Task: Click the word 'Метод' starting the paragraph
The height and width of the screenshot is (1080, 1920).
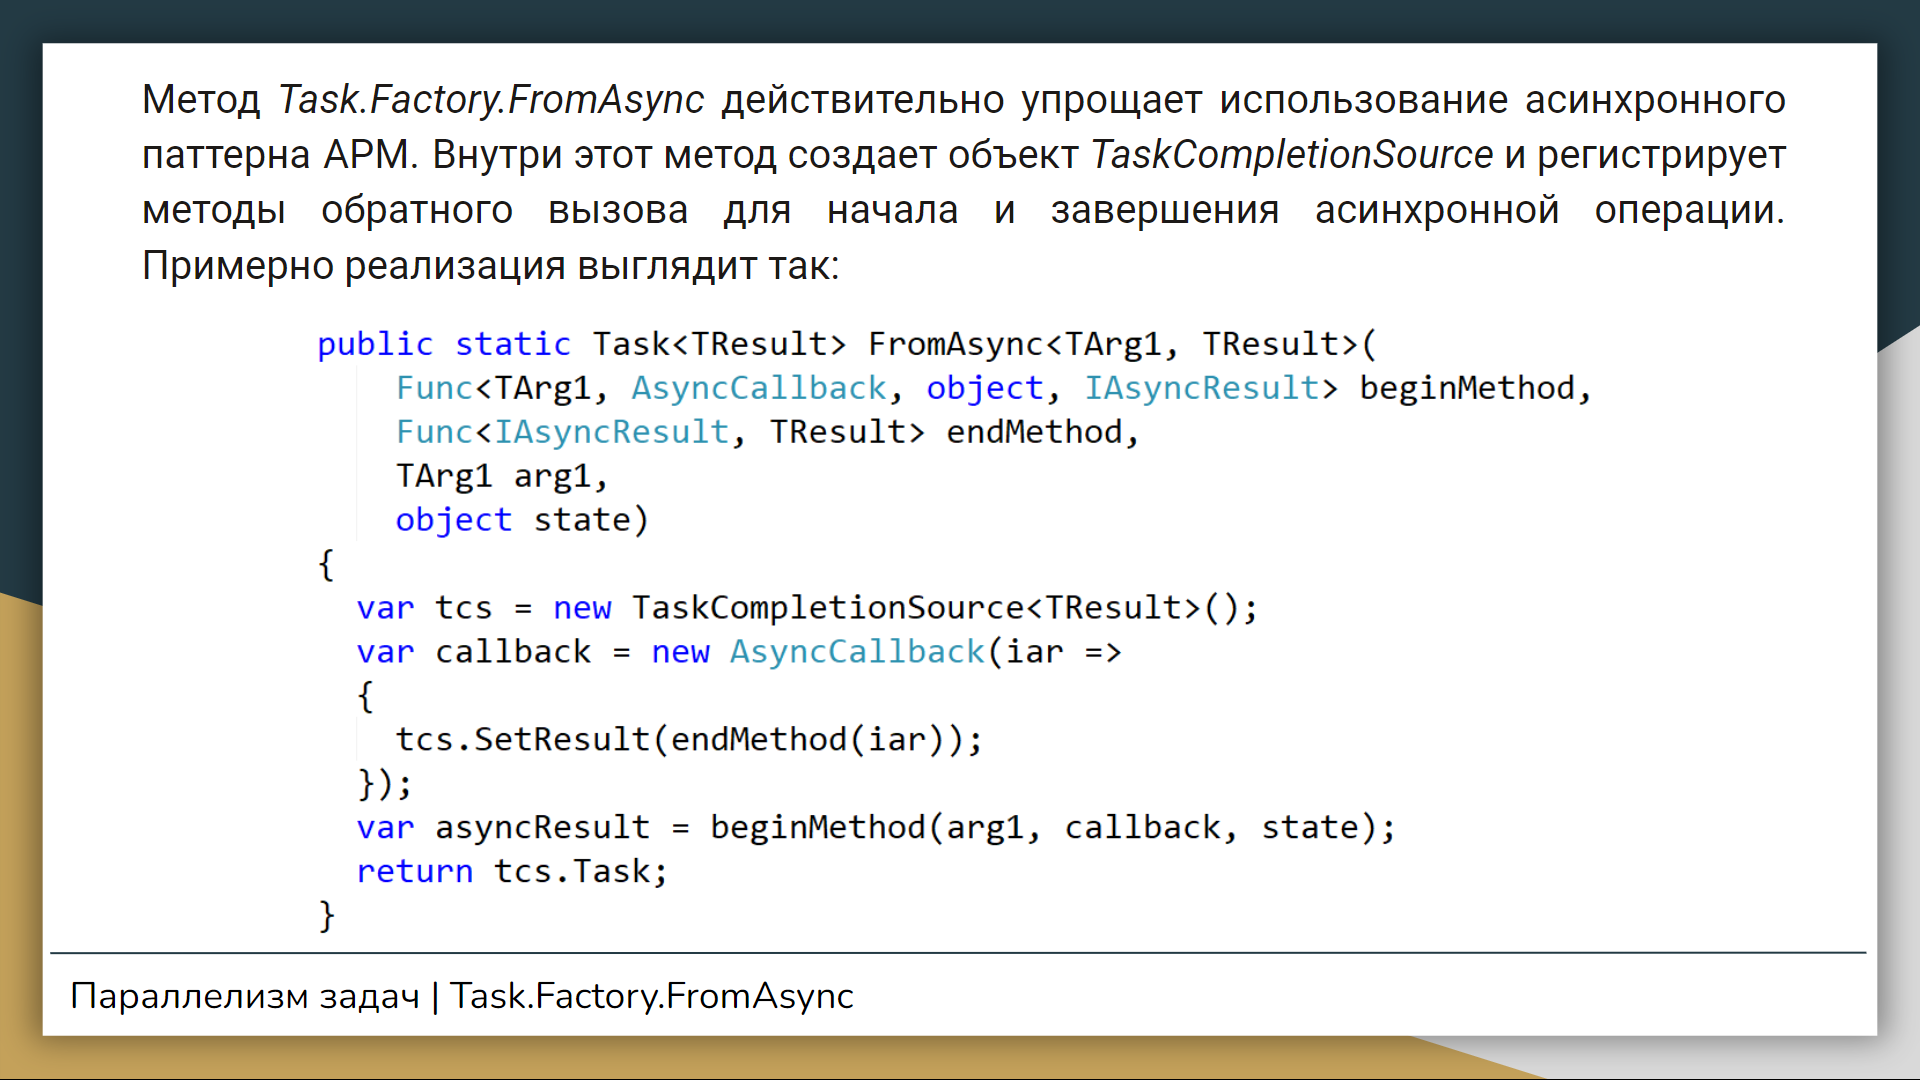Action: pyautogui.click(x=200, y=100)
